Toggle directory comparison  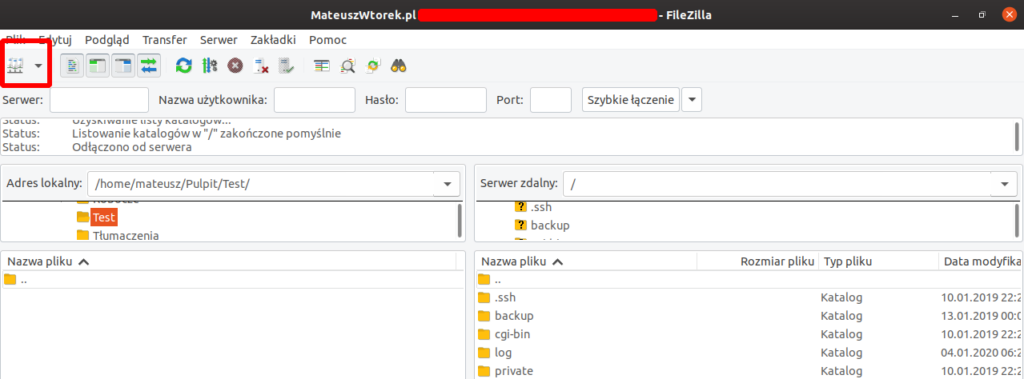348,65
